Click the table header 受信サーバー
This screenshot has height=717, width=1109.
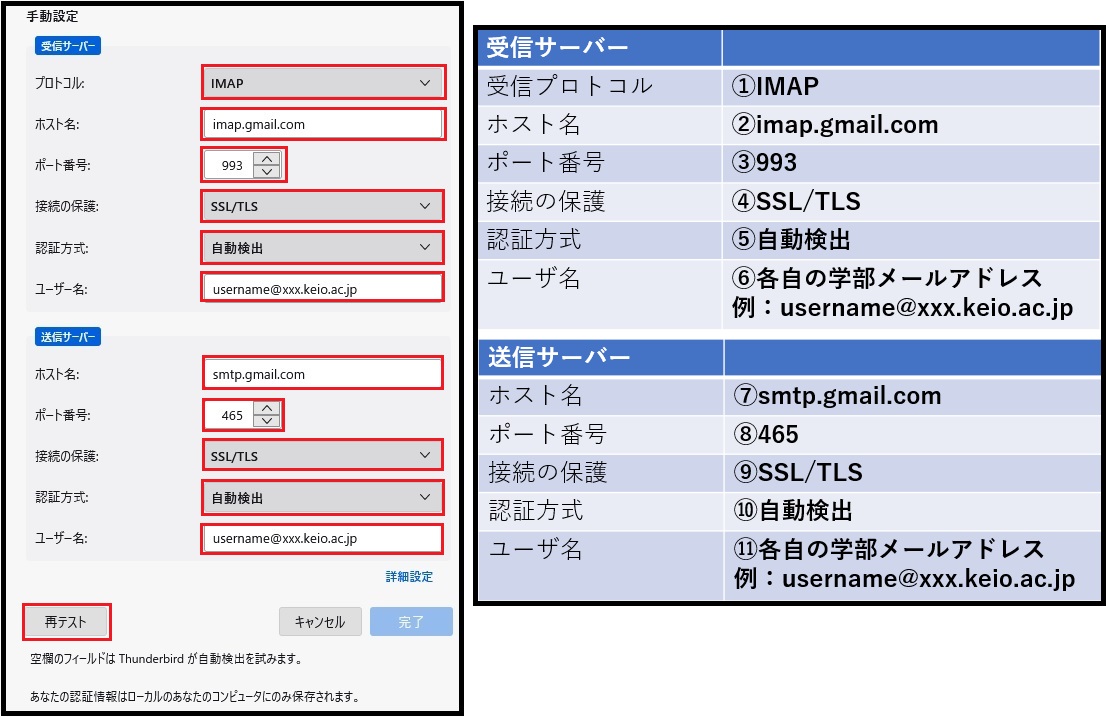[x=600, y=48]
